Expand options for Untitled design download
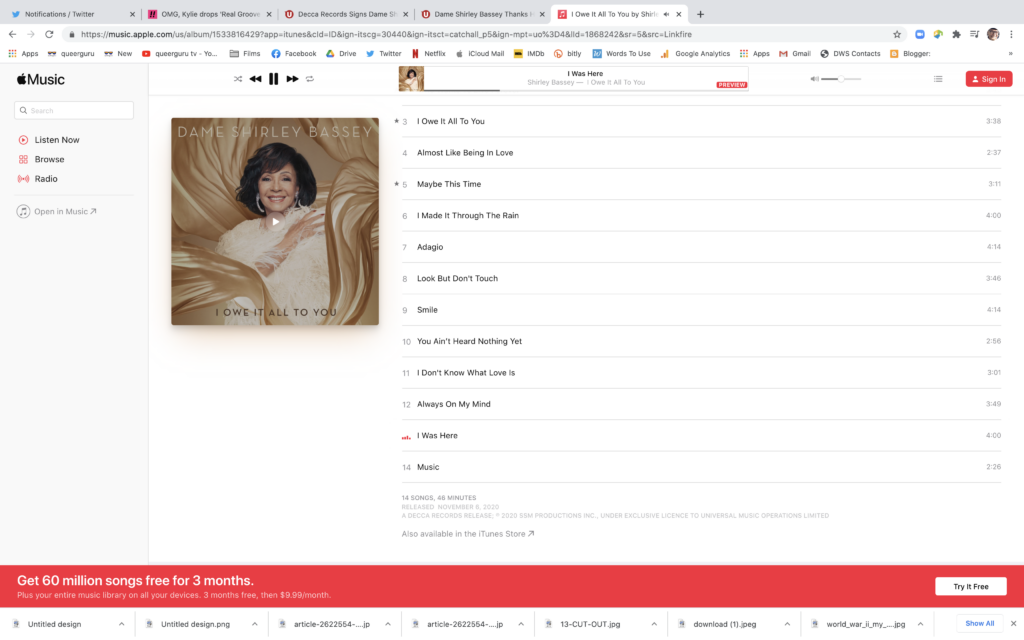1024x640 pixels. tap(121, 624)
